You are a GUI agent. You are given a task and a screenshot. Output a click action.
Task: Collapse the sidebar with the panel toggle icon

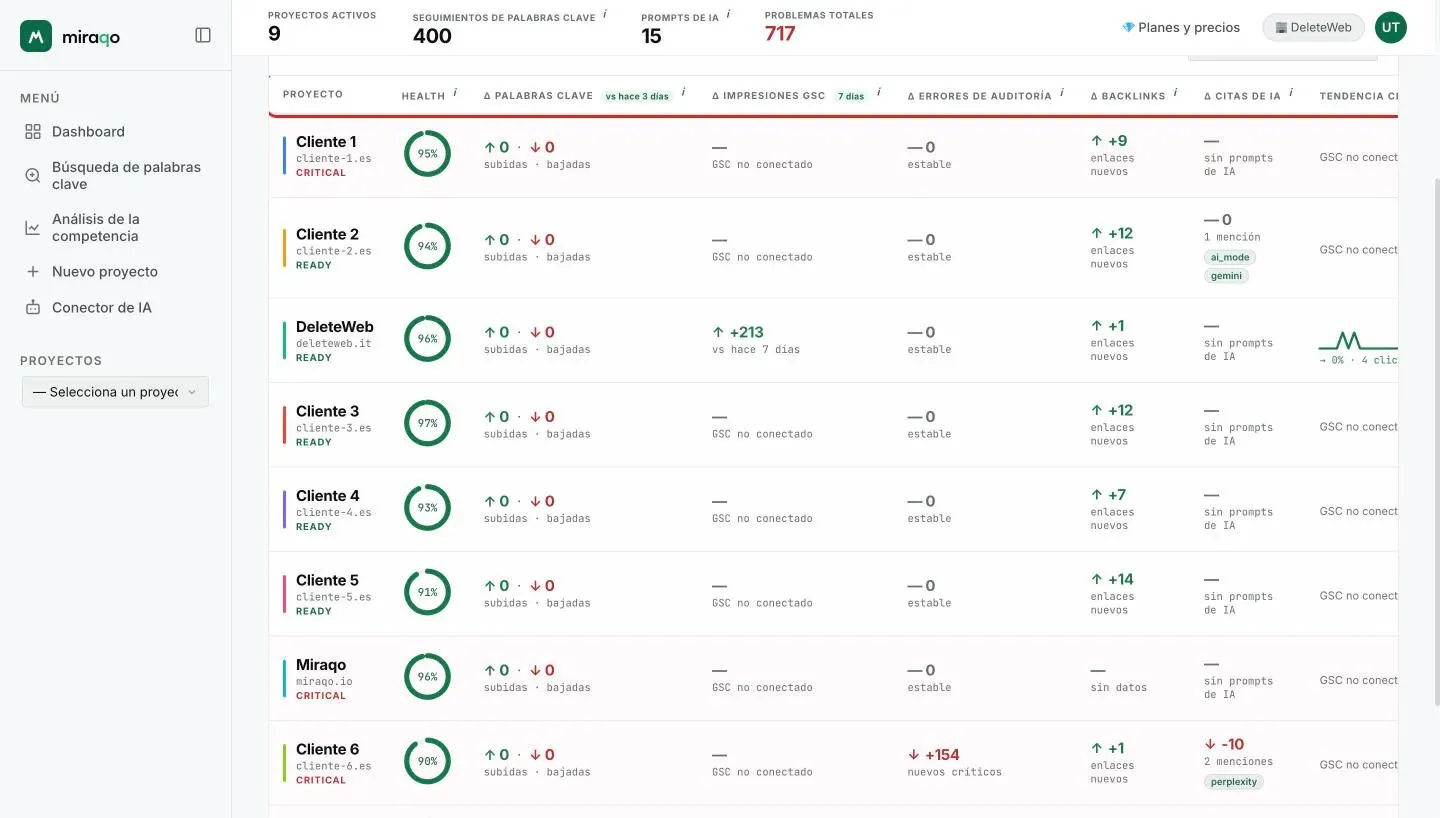(203, 35)
